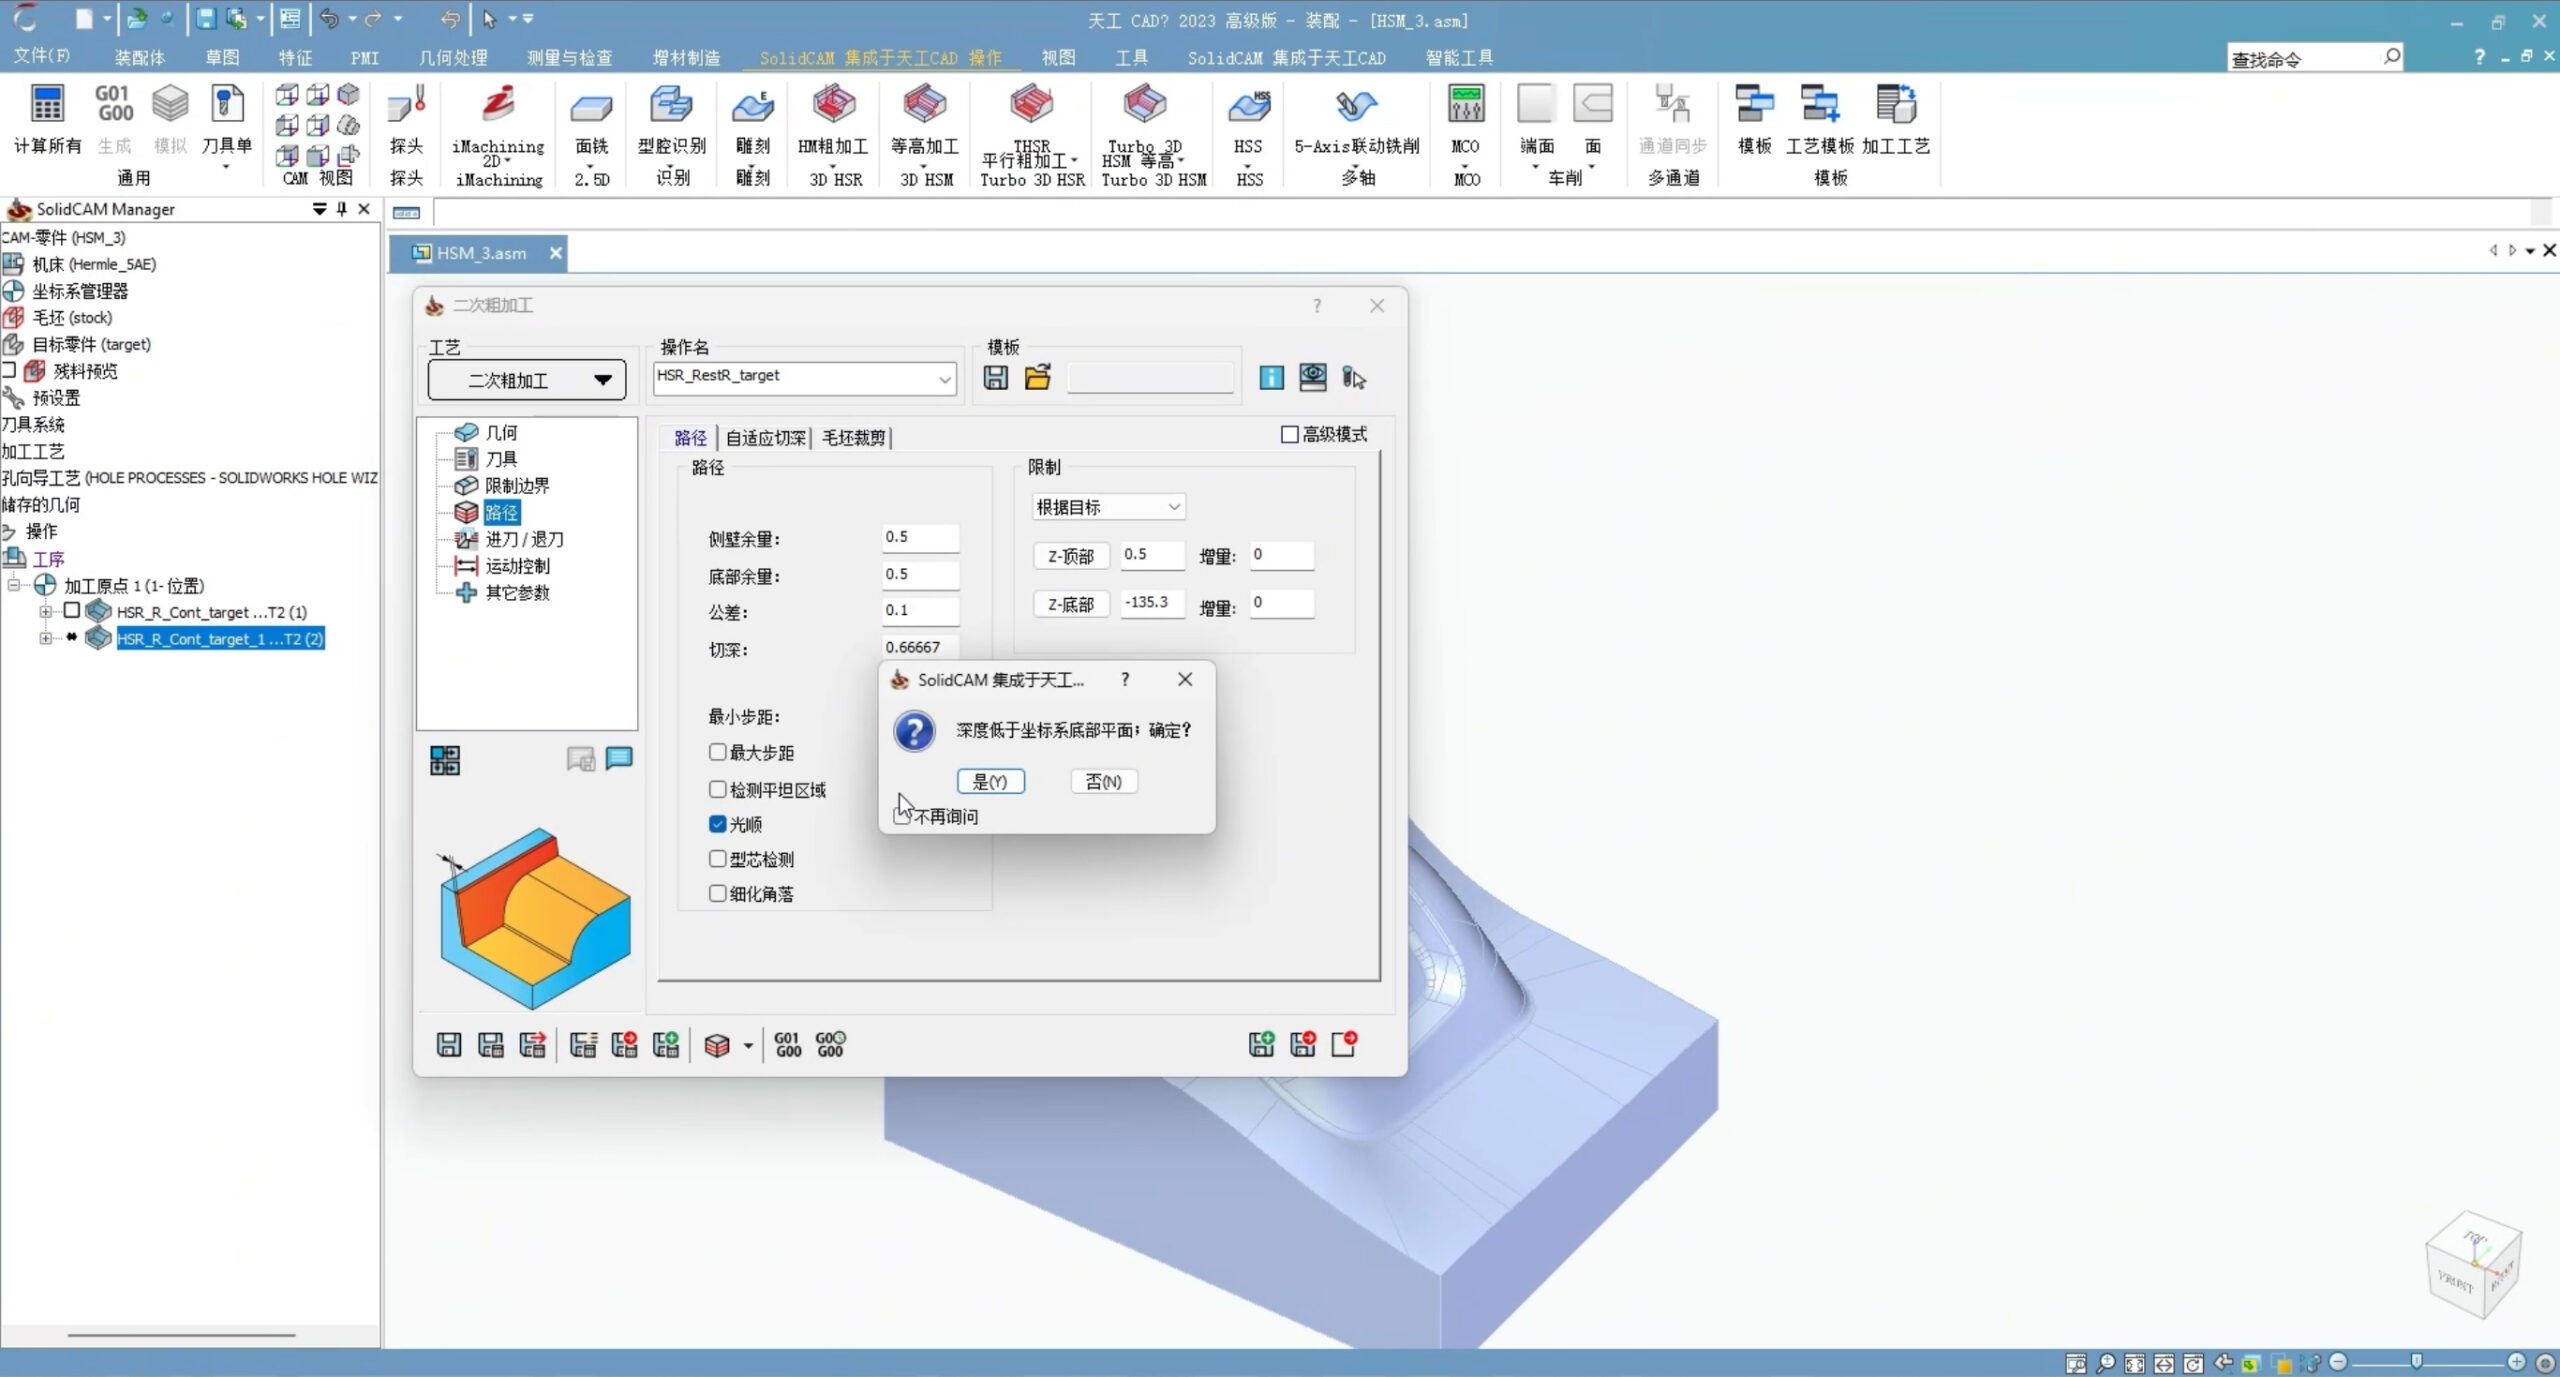This screenshot has height=1377, width=2560.
Task: Click the blue comment icon below tree
Action: pyautogui.click(x=619, y=759)
